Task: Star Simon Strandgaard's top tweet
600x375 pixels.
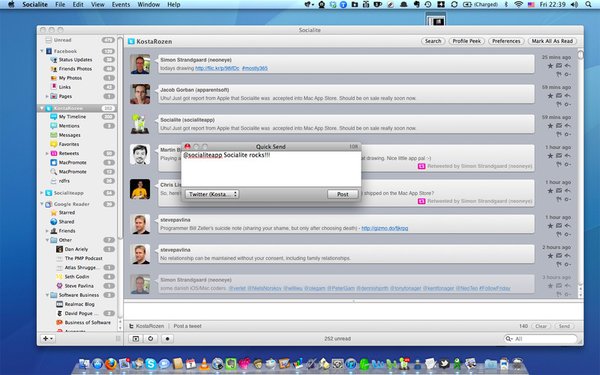Action: [550, 66]
